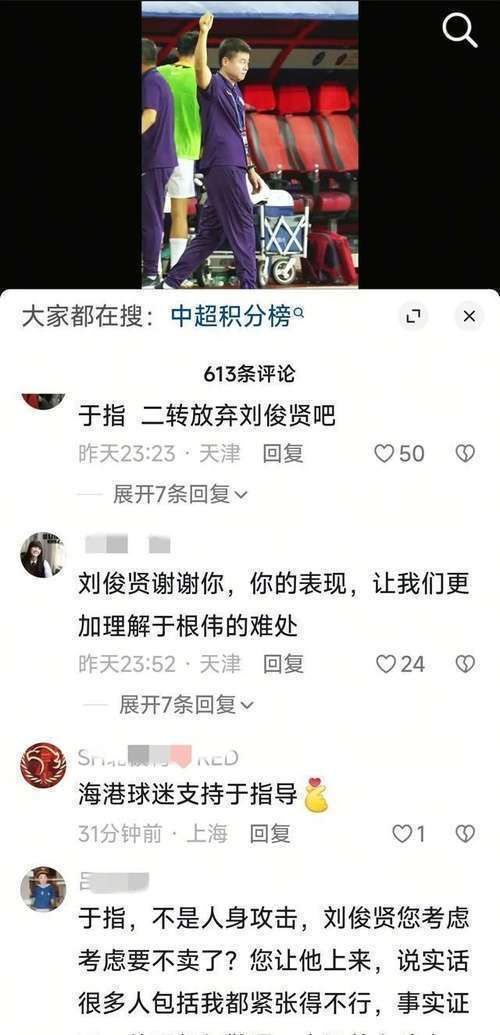500x1035 pixels.
Task: Tap the video of coach raising fist
Action: (250, 145)
